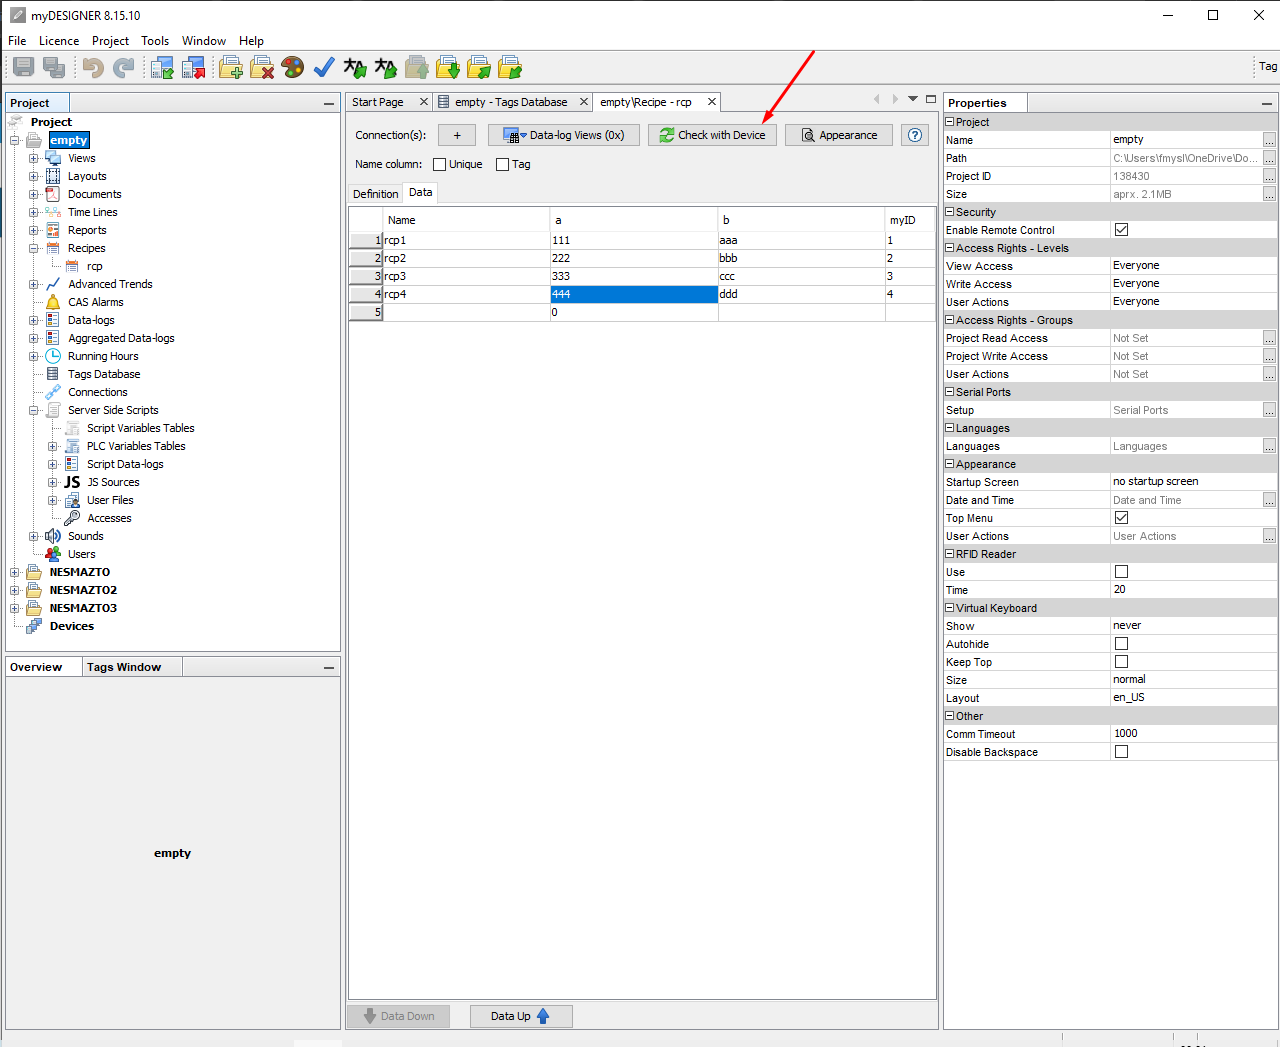Open the Path browse ellipsis button

1269,158
